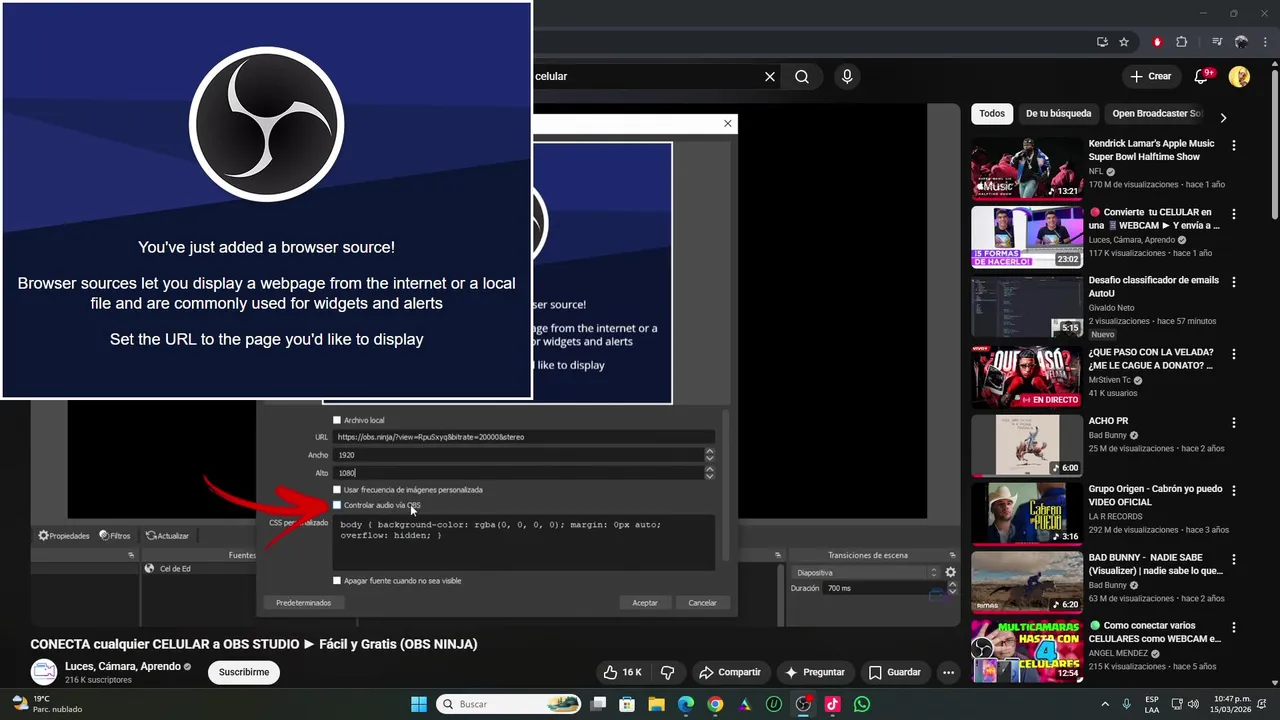The image size is (1280, 720).
Task: Click the URL field with obs.ninja link
Action: pos(524,437)
